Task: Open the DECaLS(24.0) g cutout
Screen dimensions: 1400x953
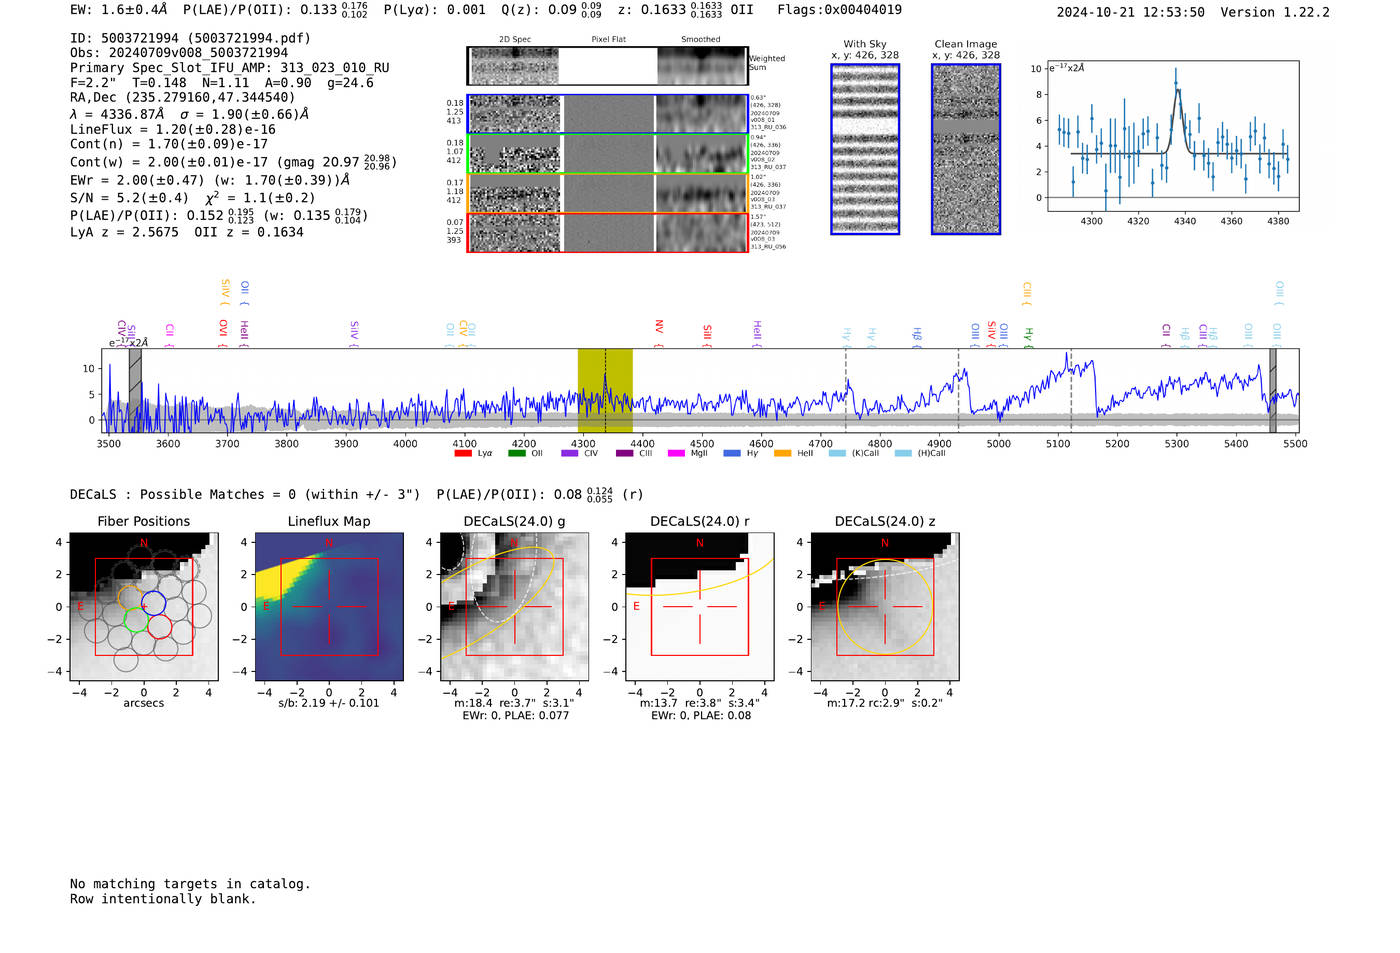Action: pyautogui.click(x=514, y=606)
